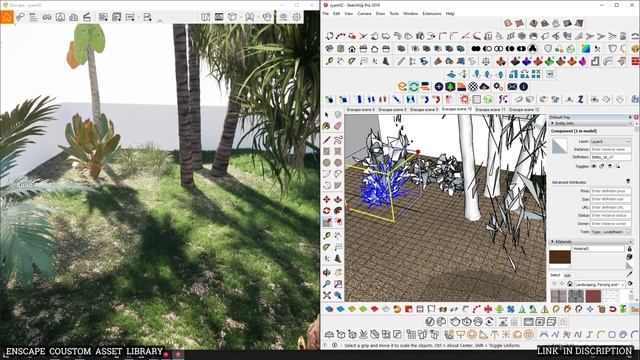Click the Material name text field
The image size is (640, 360).
coord(598,249)
